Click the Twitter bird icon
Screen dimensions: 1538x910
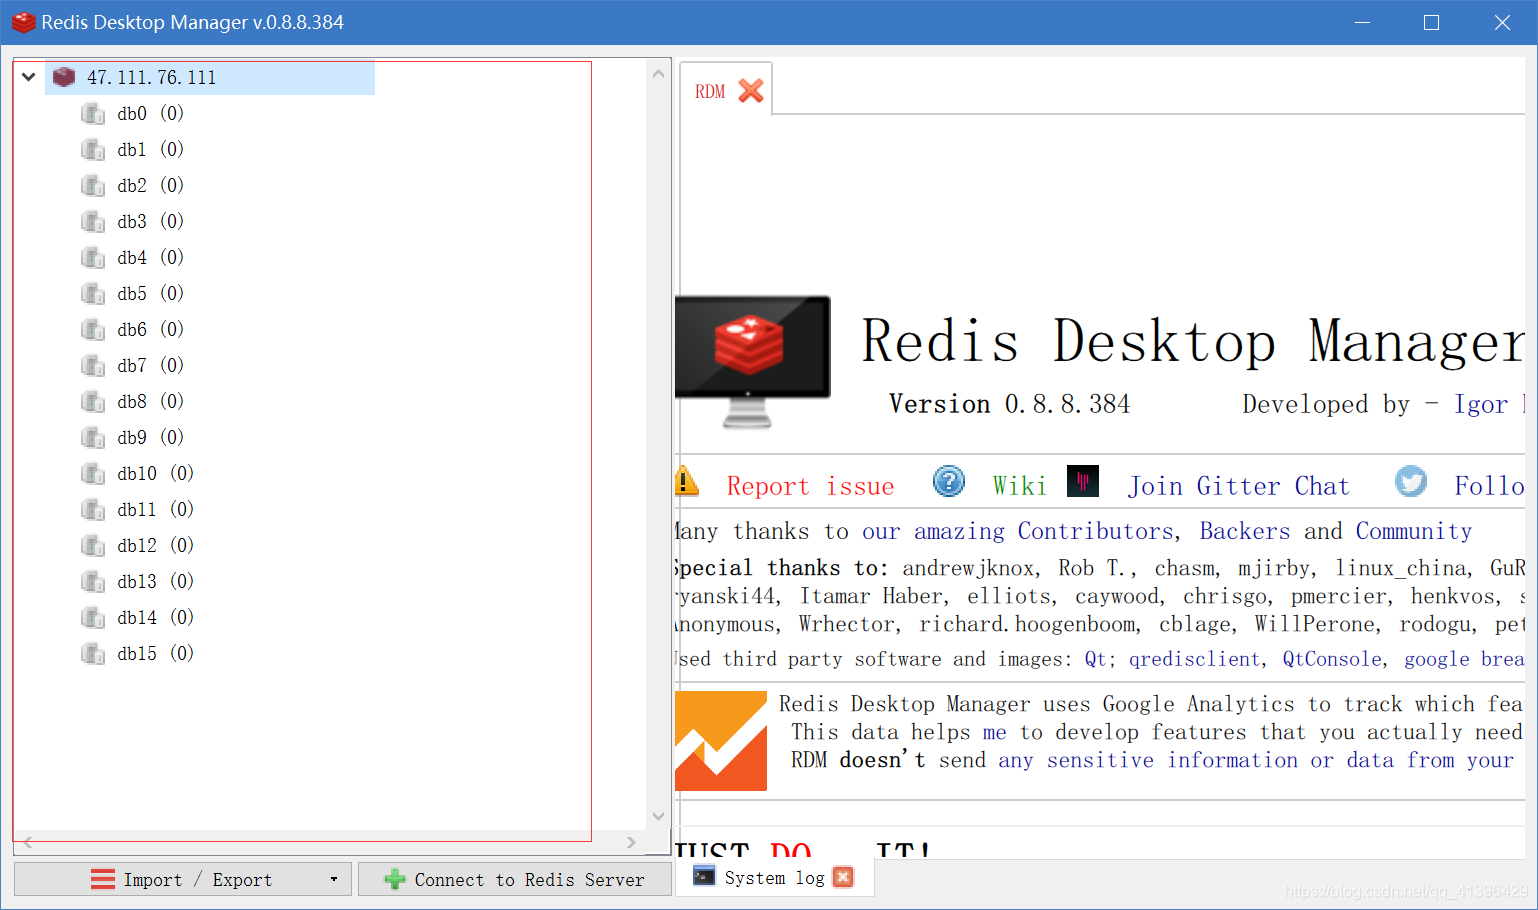[1411, 482]
